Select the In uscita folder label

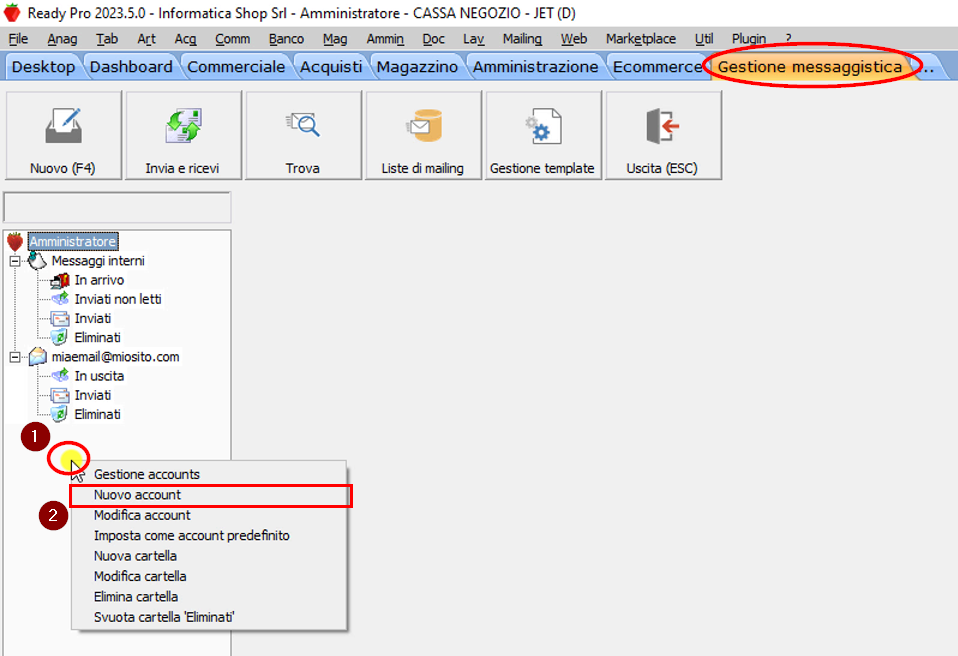100,376
